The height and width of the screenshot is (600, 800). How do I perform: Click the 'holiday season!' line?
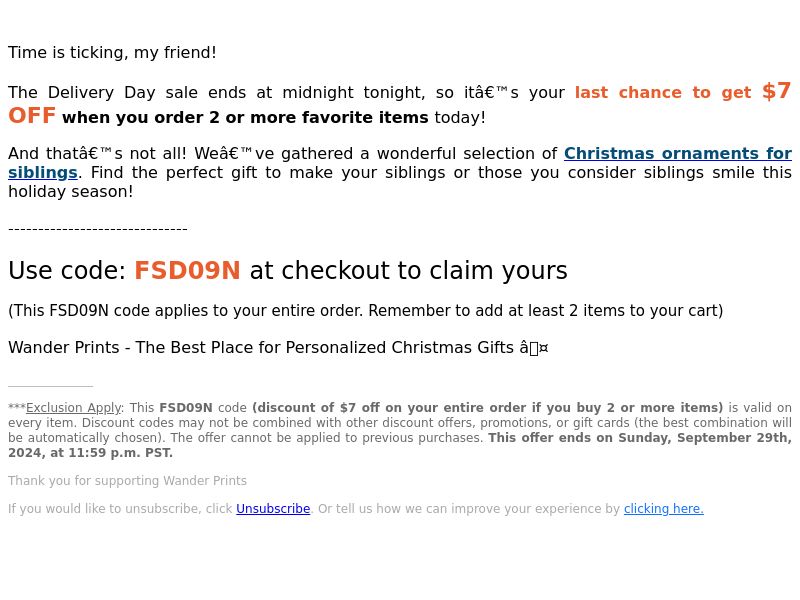[70, 192]
